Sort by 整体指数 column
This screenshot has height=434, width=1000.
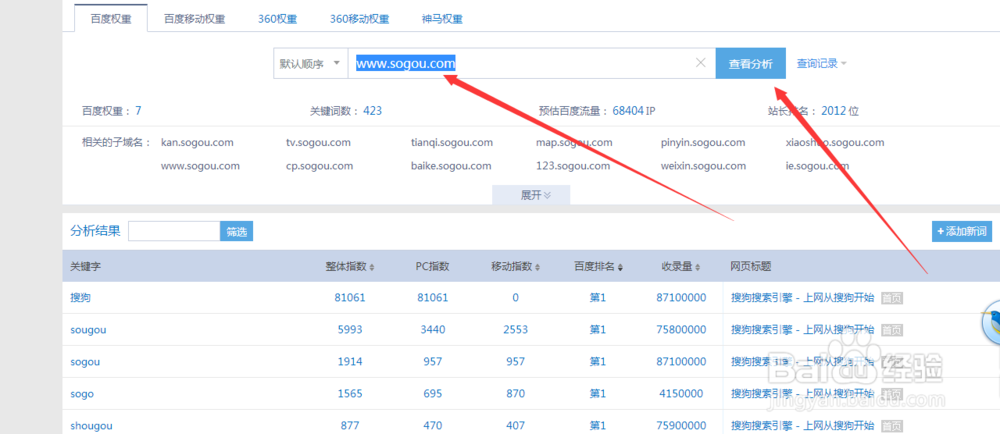tap(349, 266)
